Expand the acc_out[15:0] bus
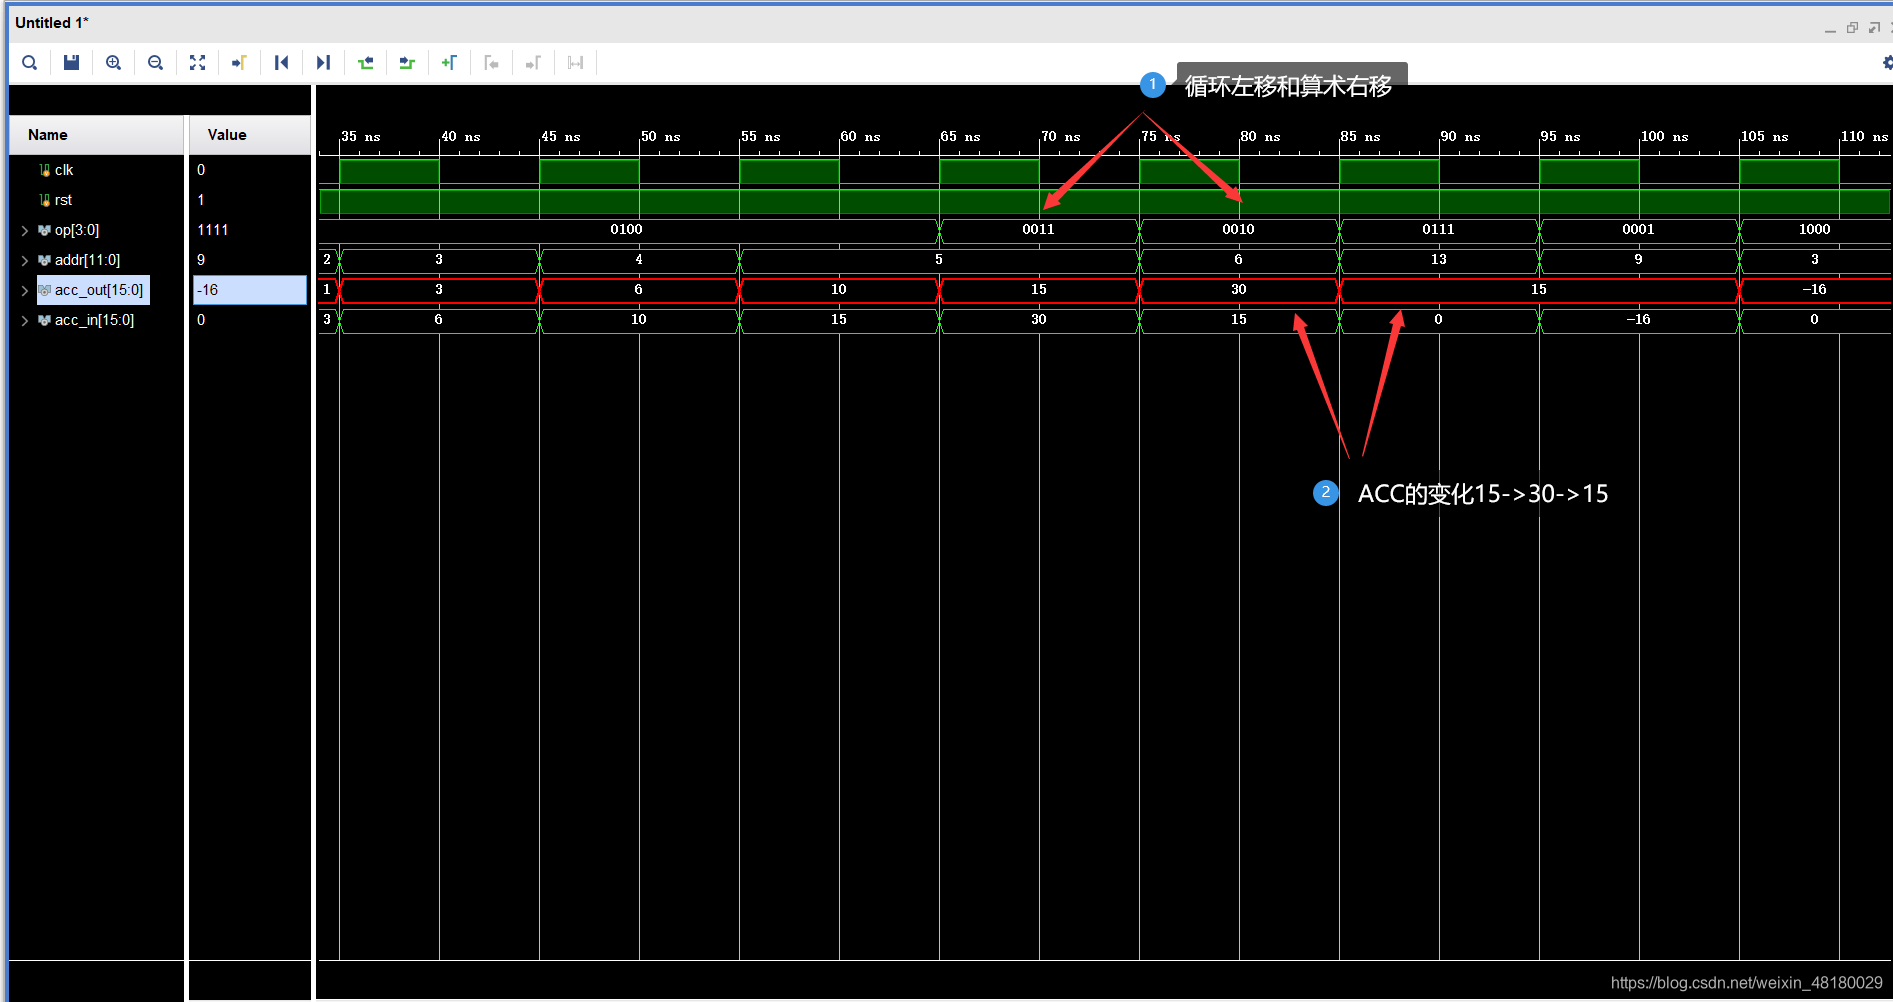Viewport: 1893px width, 1002px height. (24, 290)
